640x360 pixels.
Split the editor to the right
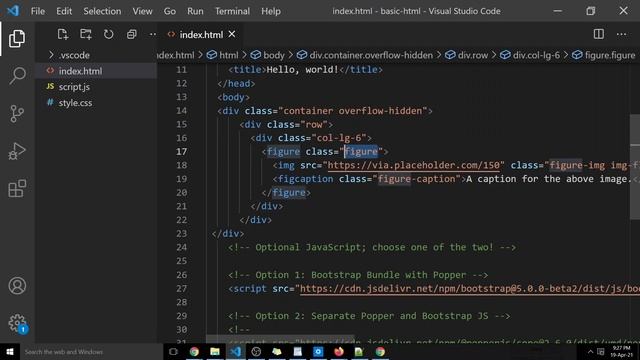598,34
